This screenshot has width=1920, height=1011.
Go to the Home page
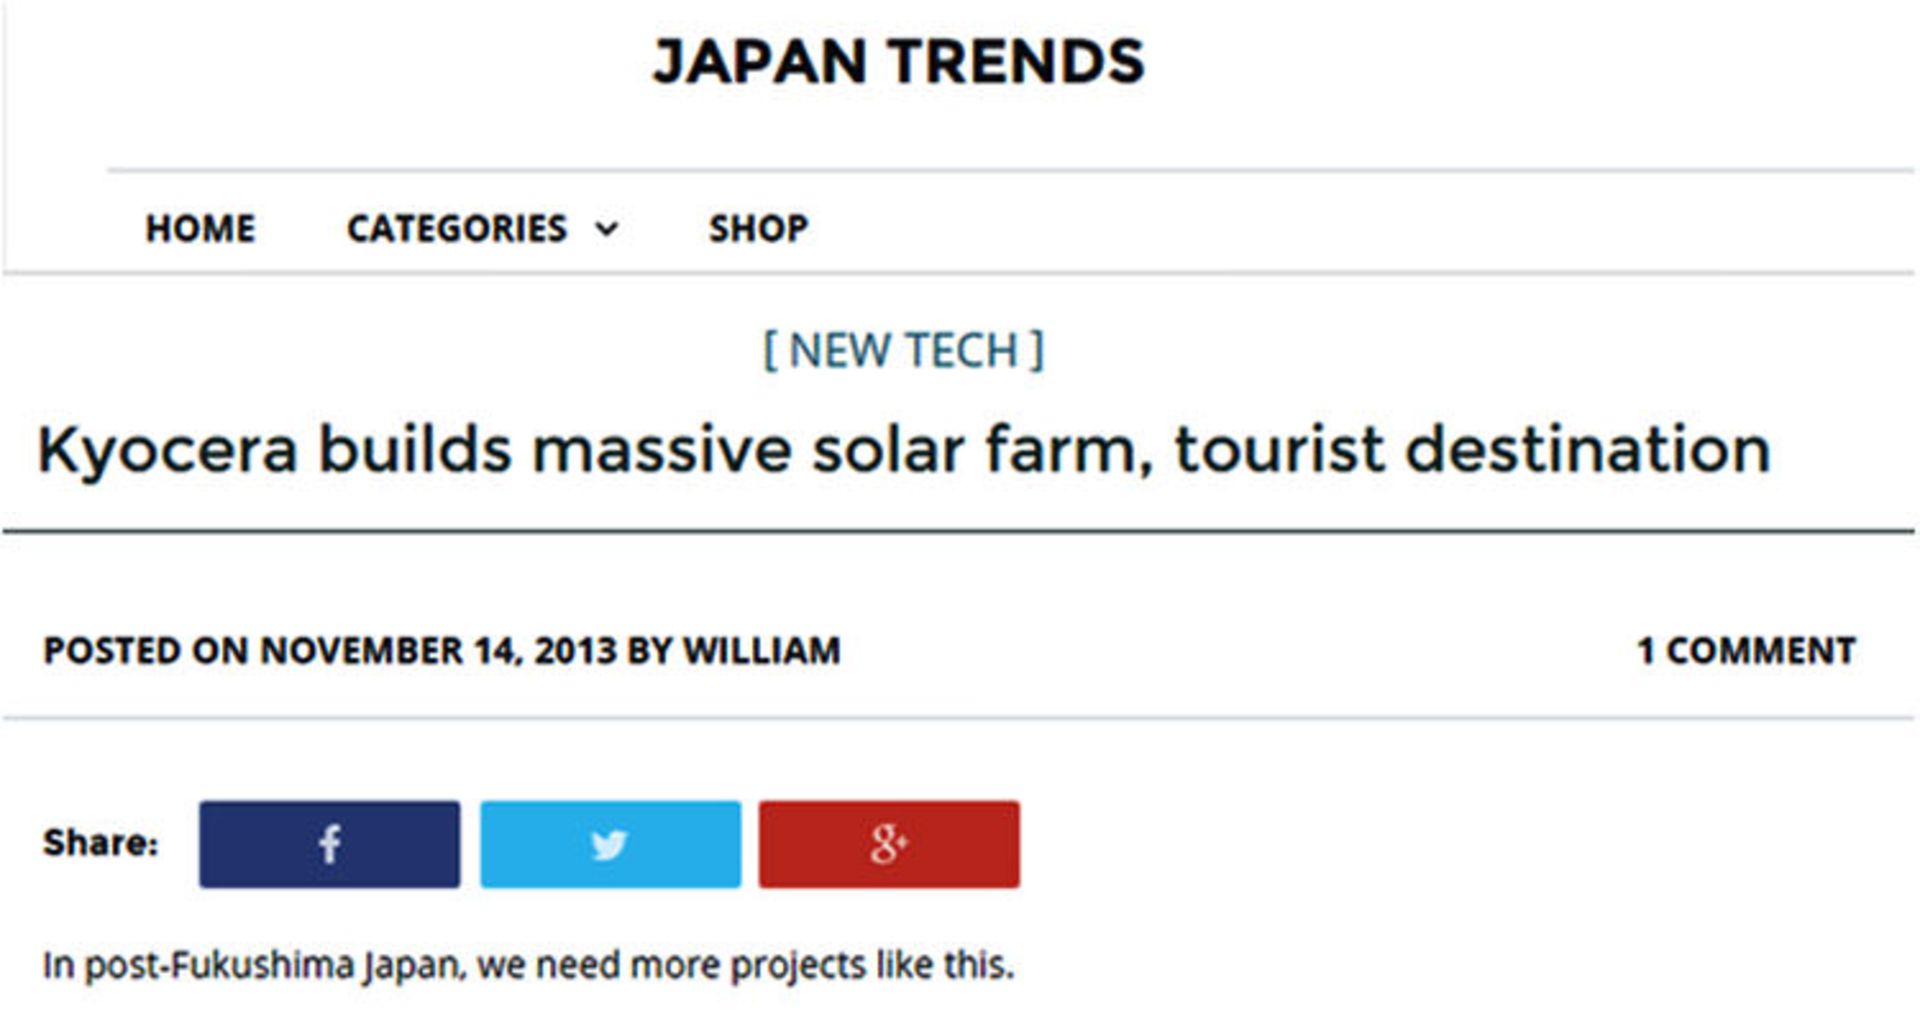click(200, 229)
